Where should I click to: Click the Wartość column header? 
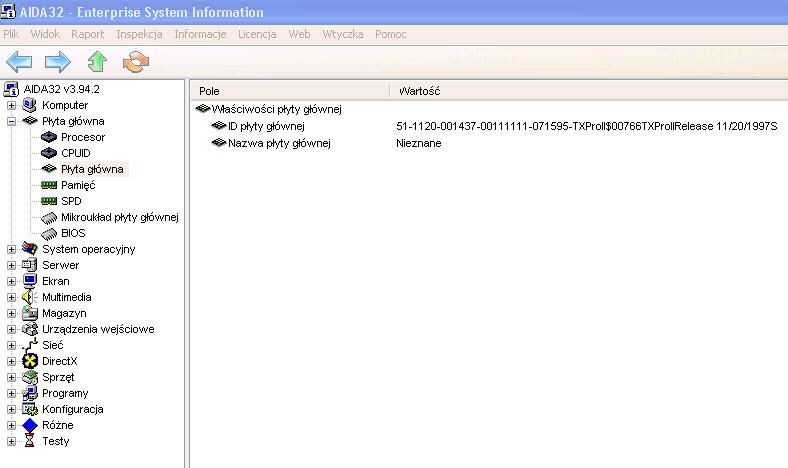pos(589,91)
